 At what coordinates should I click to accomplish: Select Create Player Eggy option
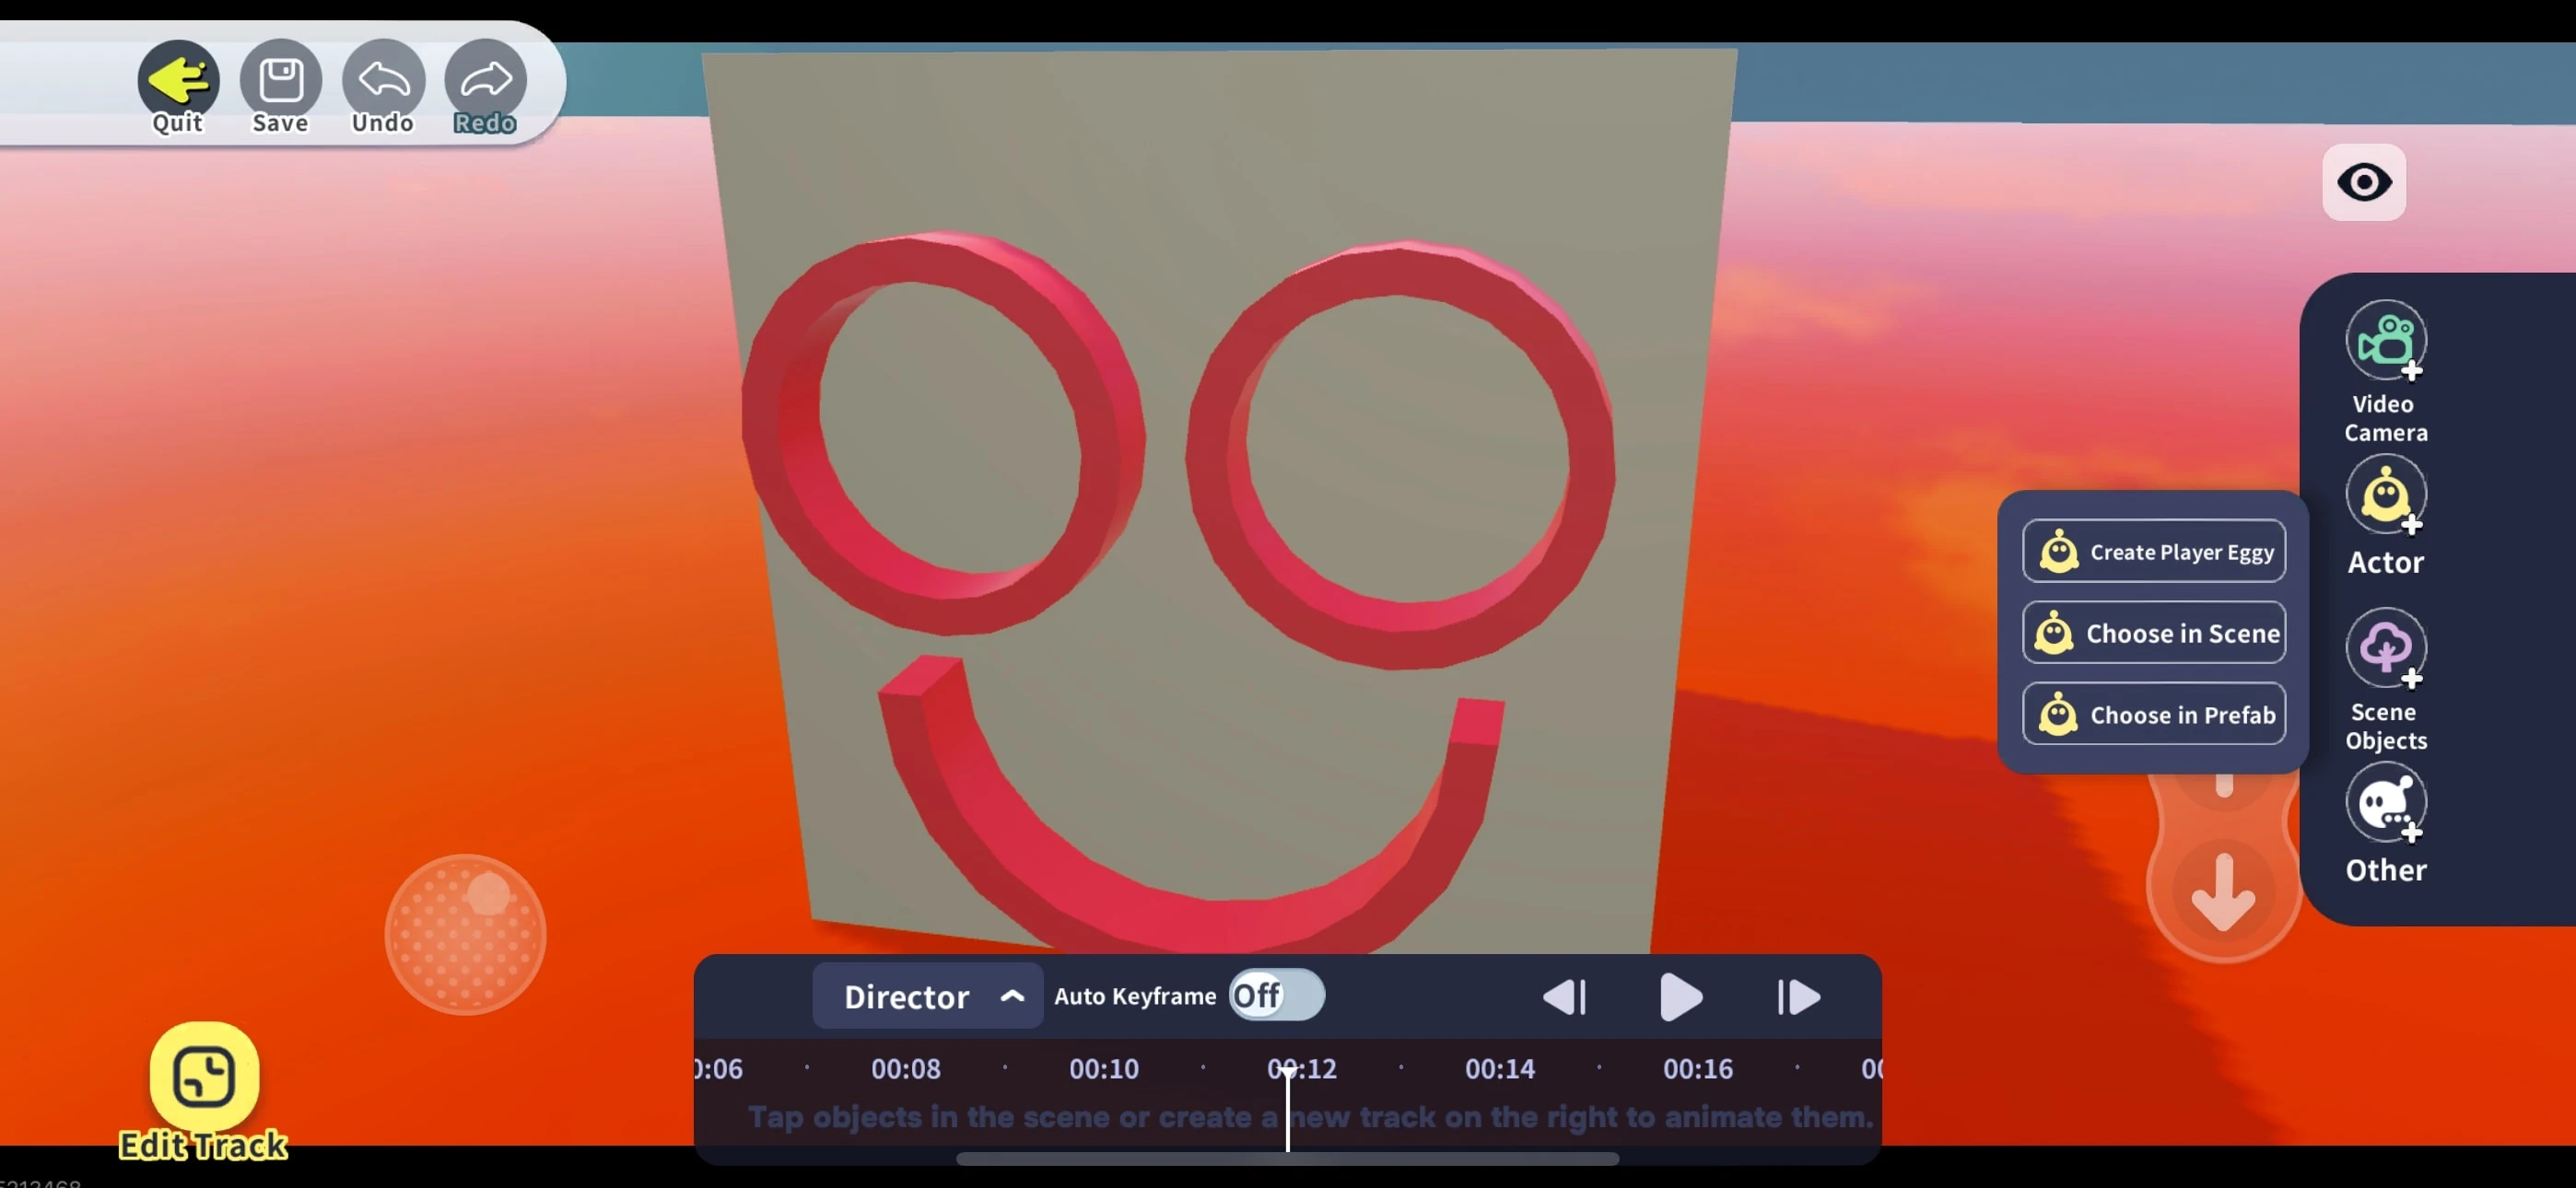coord(2154,552)
